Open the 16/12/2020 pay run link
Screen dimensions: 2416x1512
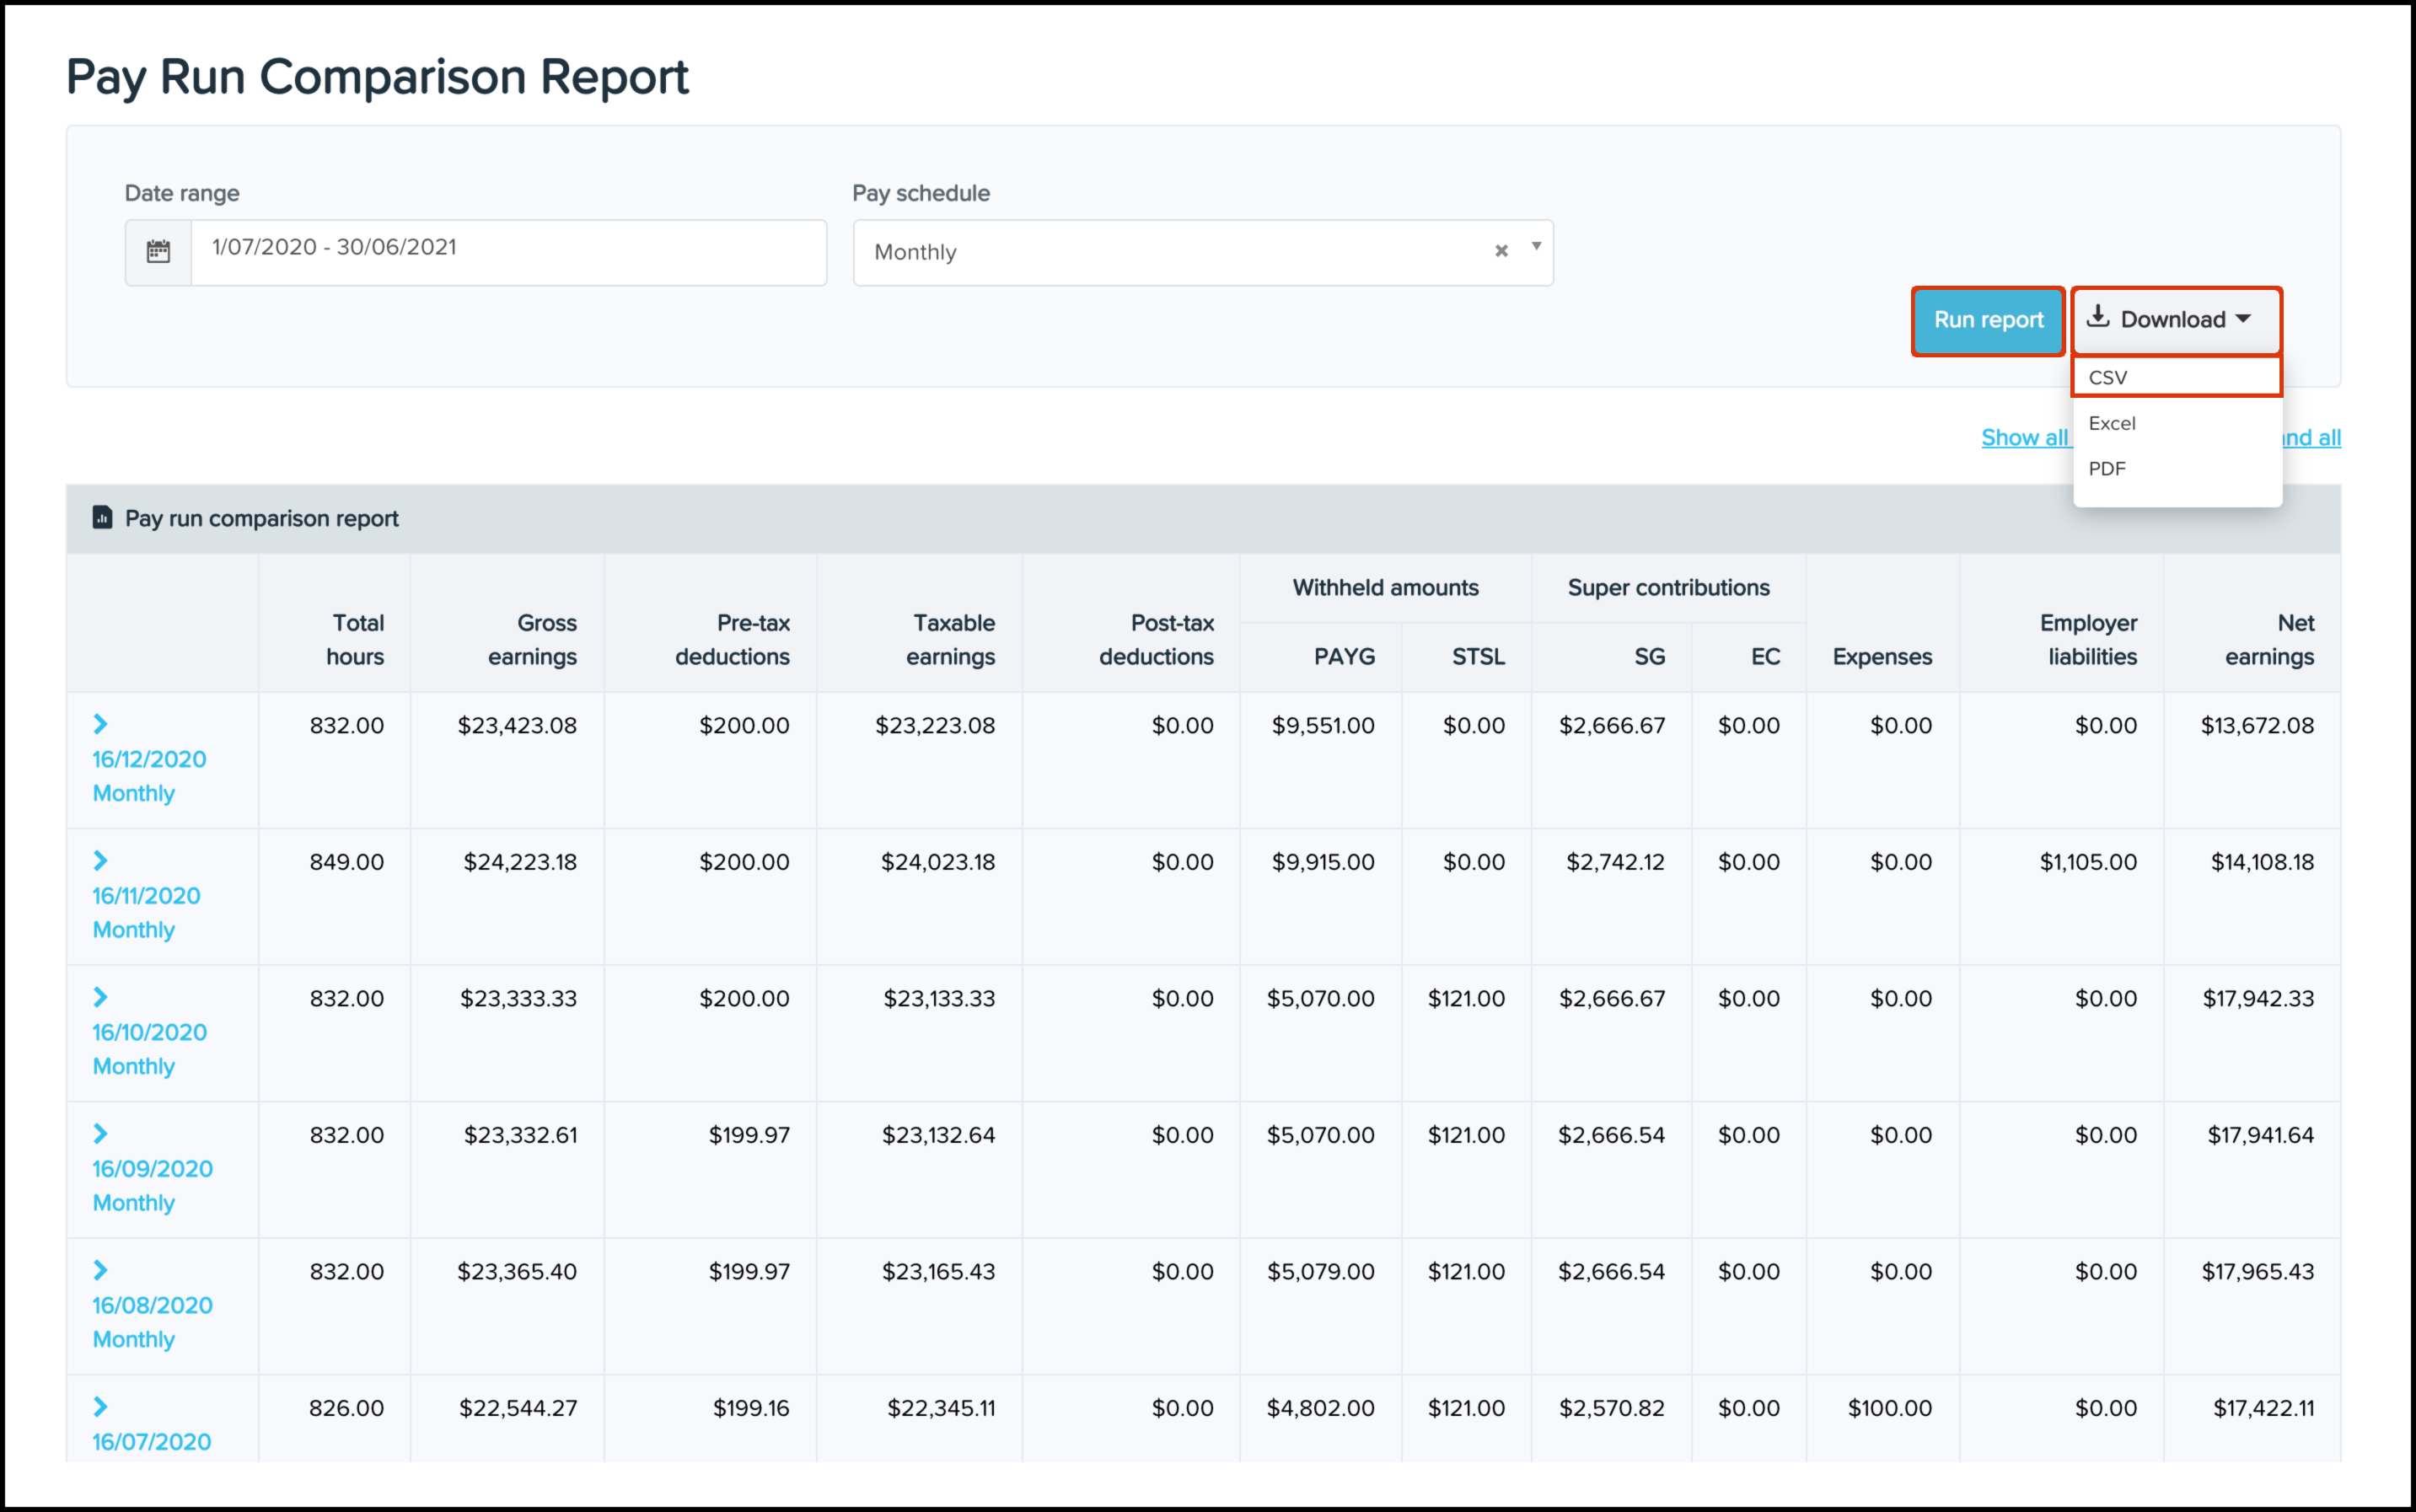click(x=149, y=759)
